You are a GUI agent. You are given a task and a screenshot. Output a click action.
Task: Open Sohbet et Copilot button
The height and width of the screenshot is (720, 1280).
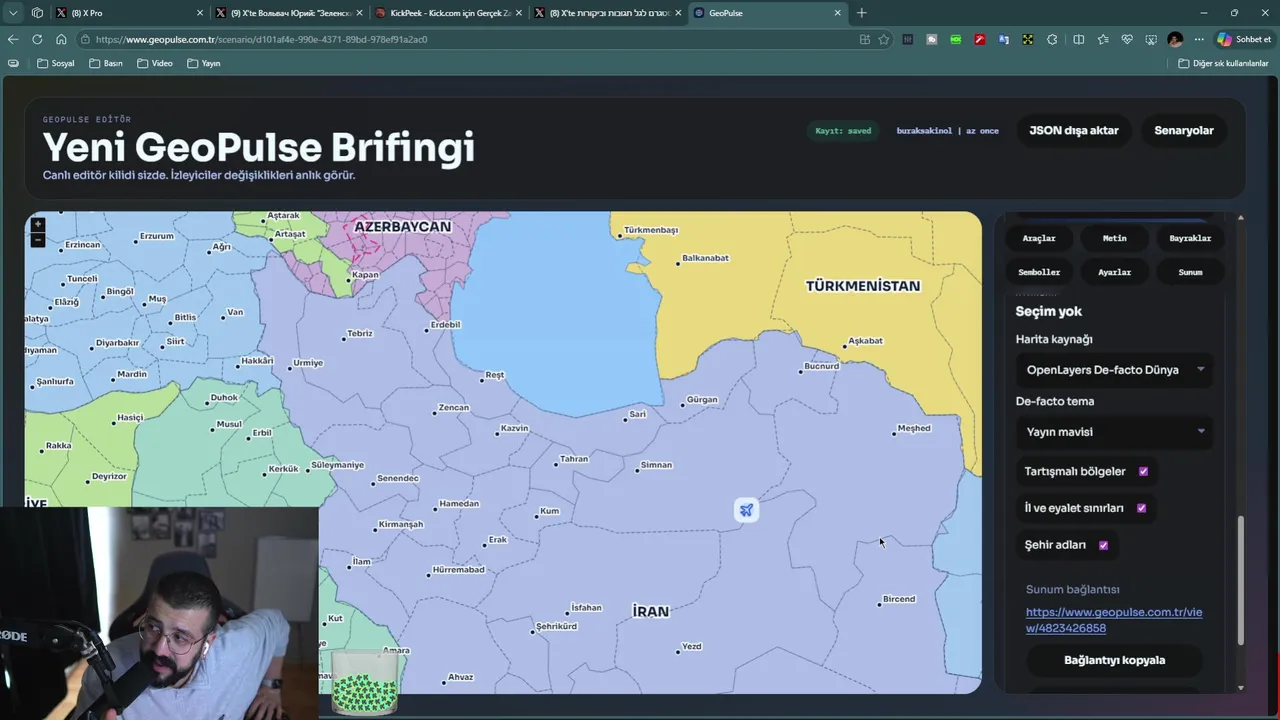tap(1244, 39)
